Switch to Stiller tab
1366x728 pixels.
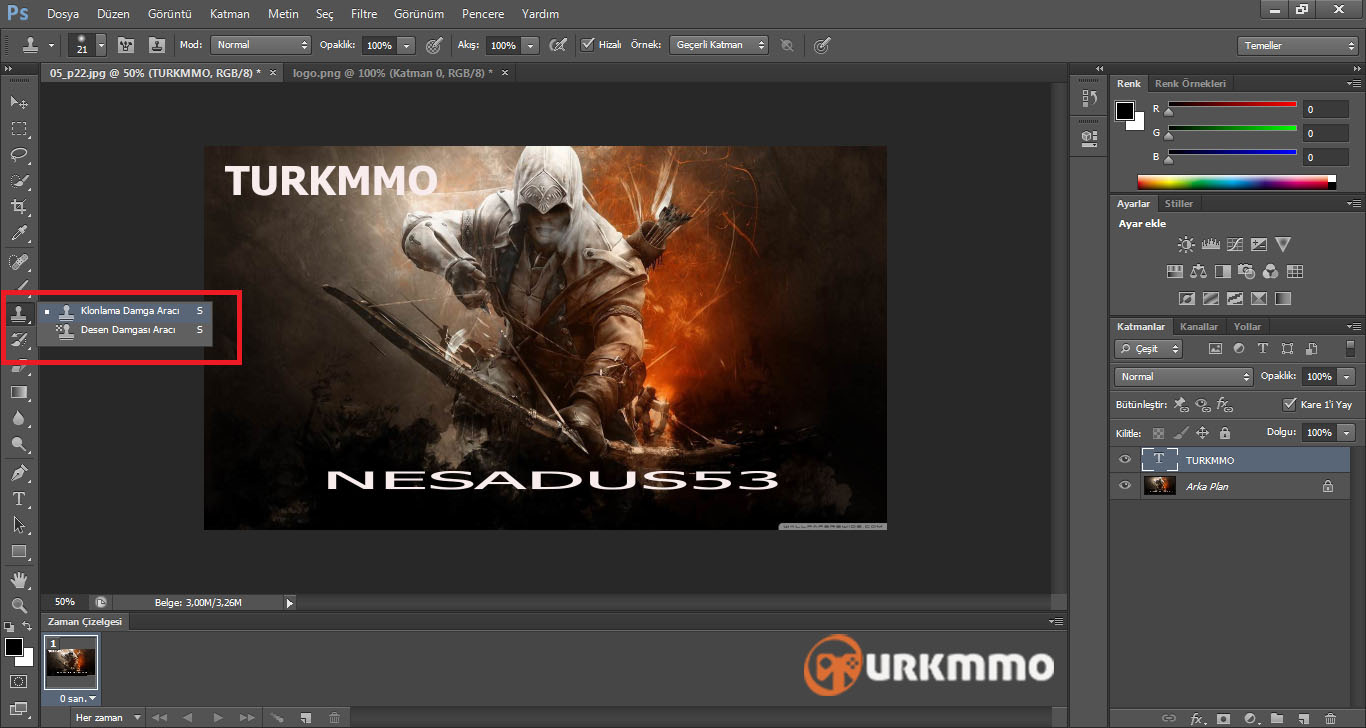(1179, 203)
